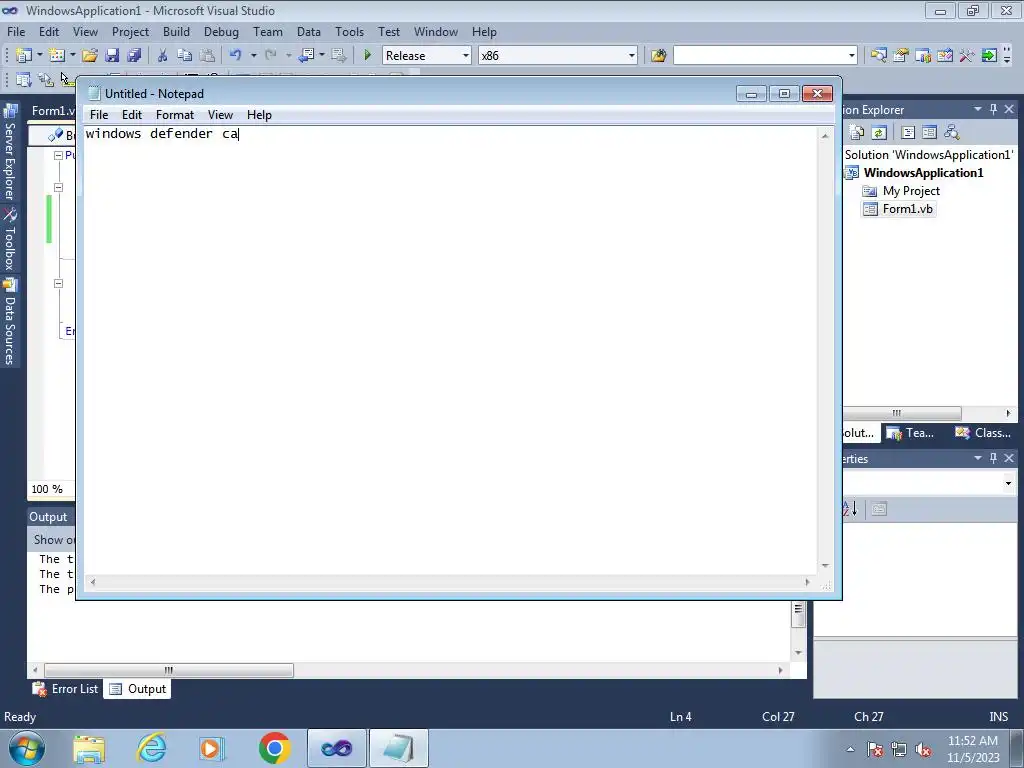Image resolution: width=1024 pixels, height=768 pixels.
Task: Click the Add New Item toolbar icon
Action: click(57, 56)
